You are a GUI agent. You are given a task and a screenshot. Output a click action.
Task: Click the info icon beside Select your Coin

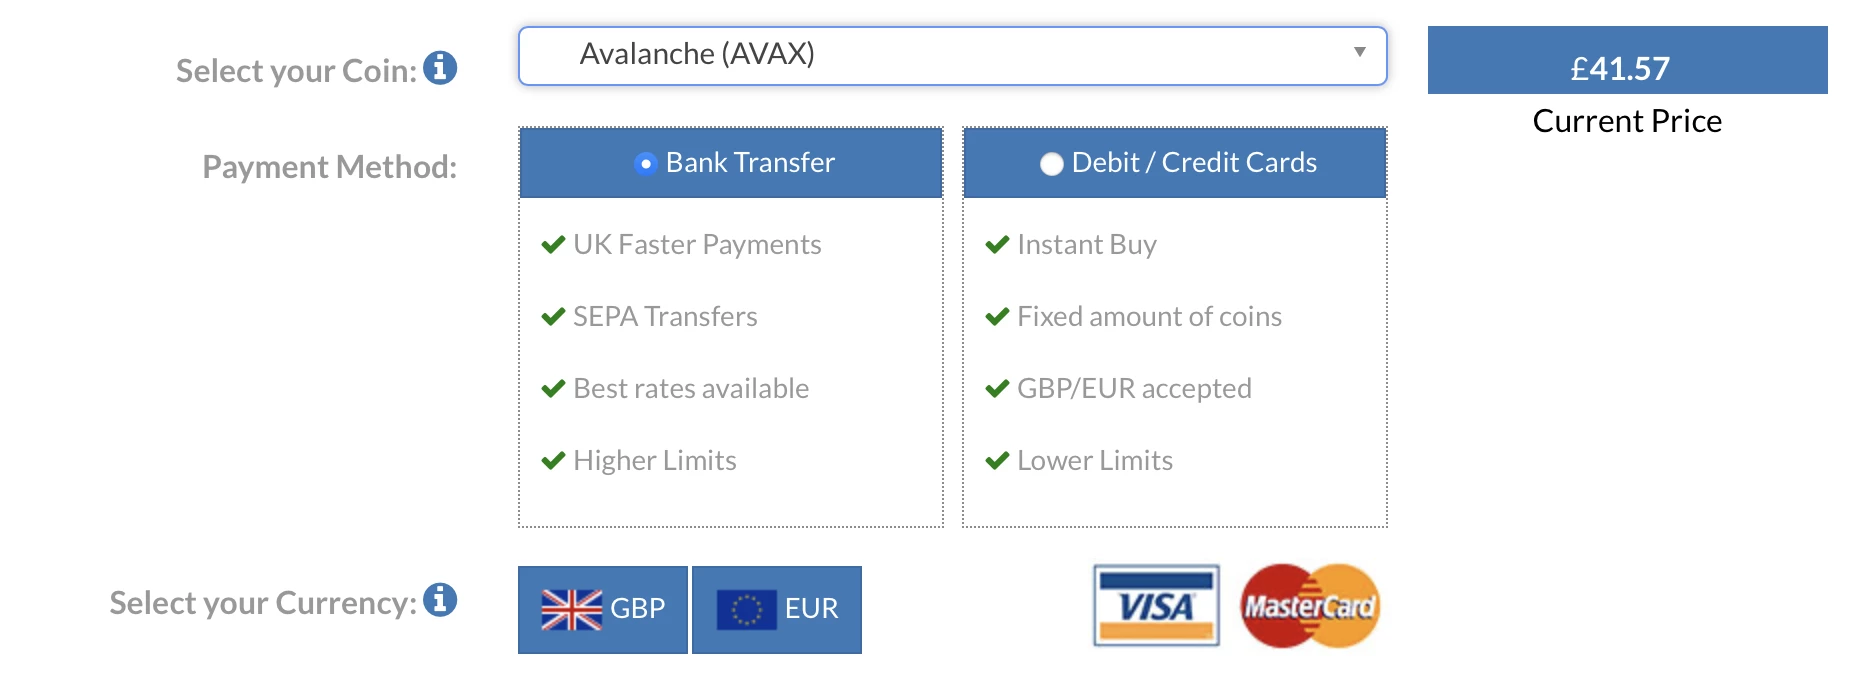coord(440,68)
